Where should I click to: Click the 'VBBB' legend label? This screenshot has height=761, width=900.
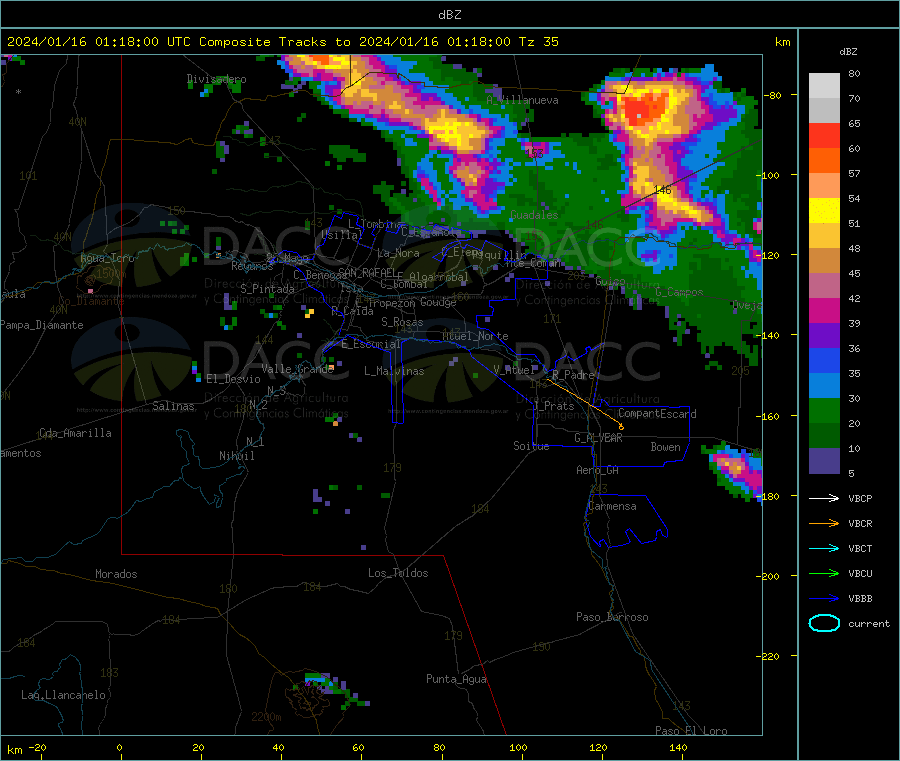pos(860,599)
